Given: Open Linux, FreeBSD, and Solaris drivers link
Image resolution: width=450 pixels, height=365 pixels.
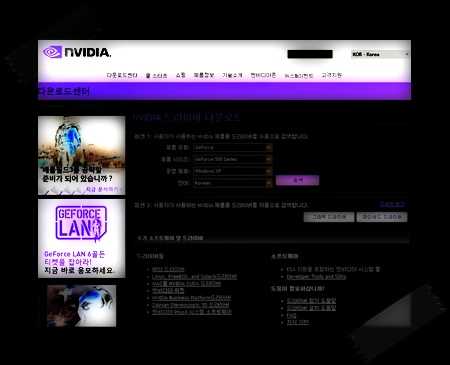Looking at the screenshot, I should point(194,277).
